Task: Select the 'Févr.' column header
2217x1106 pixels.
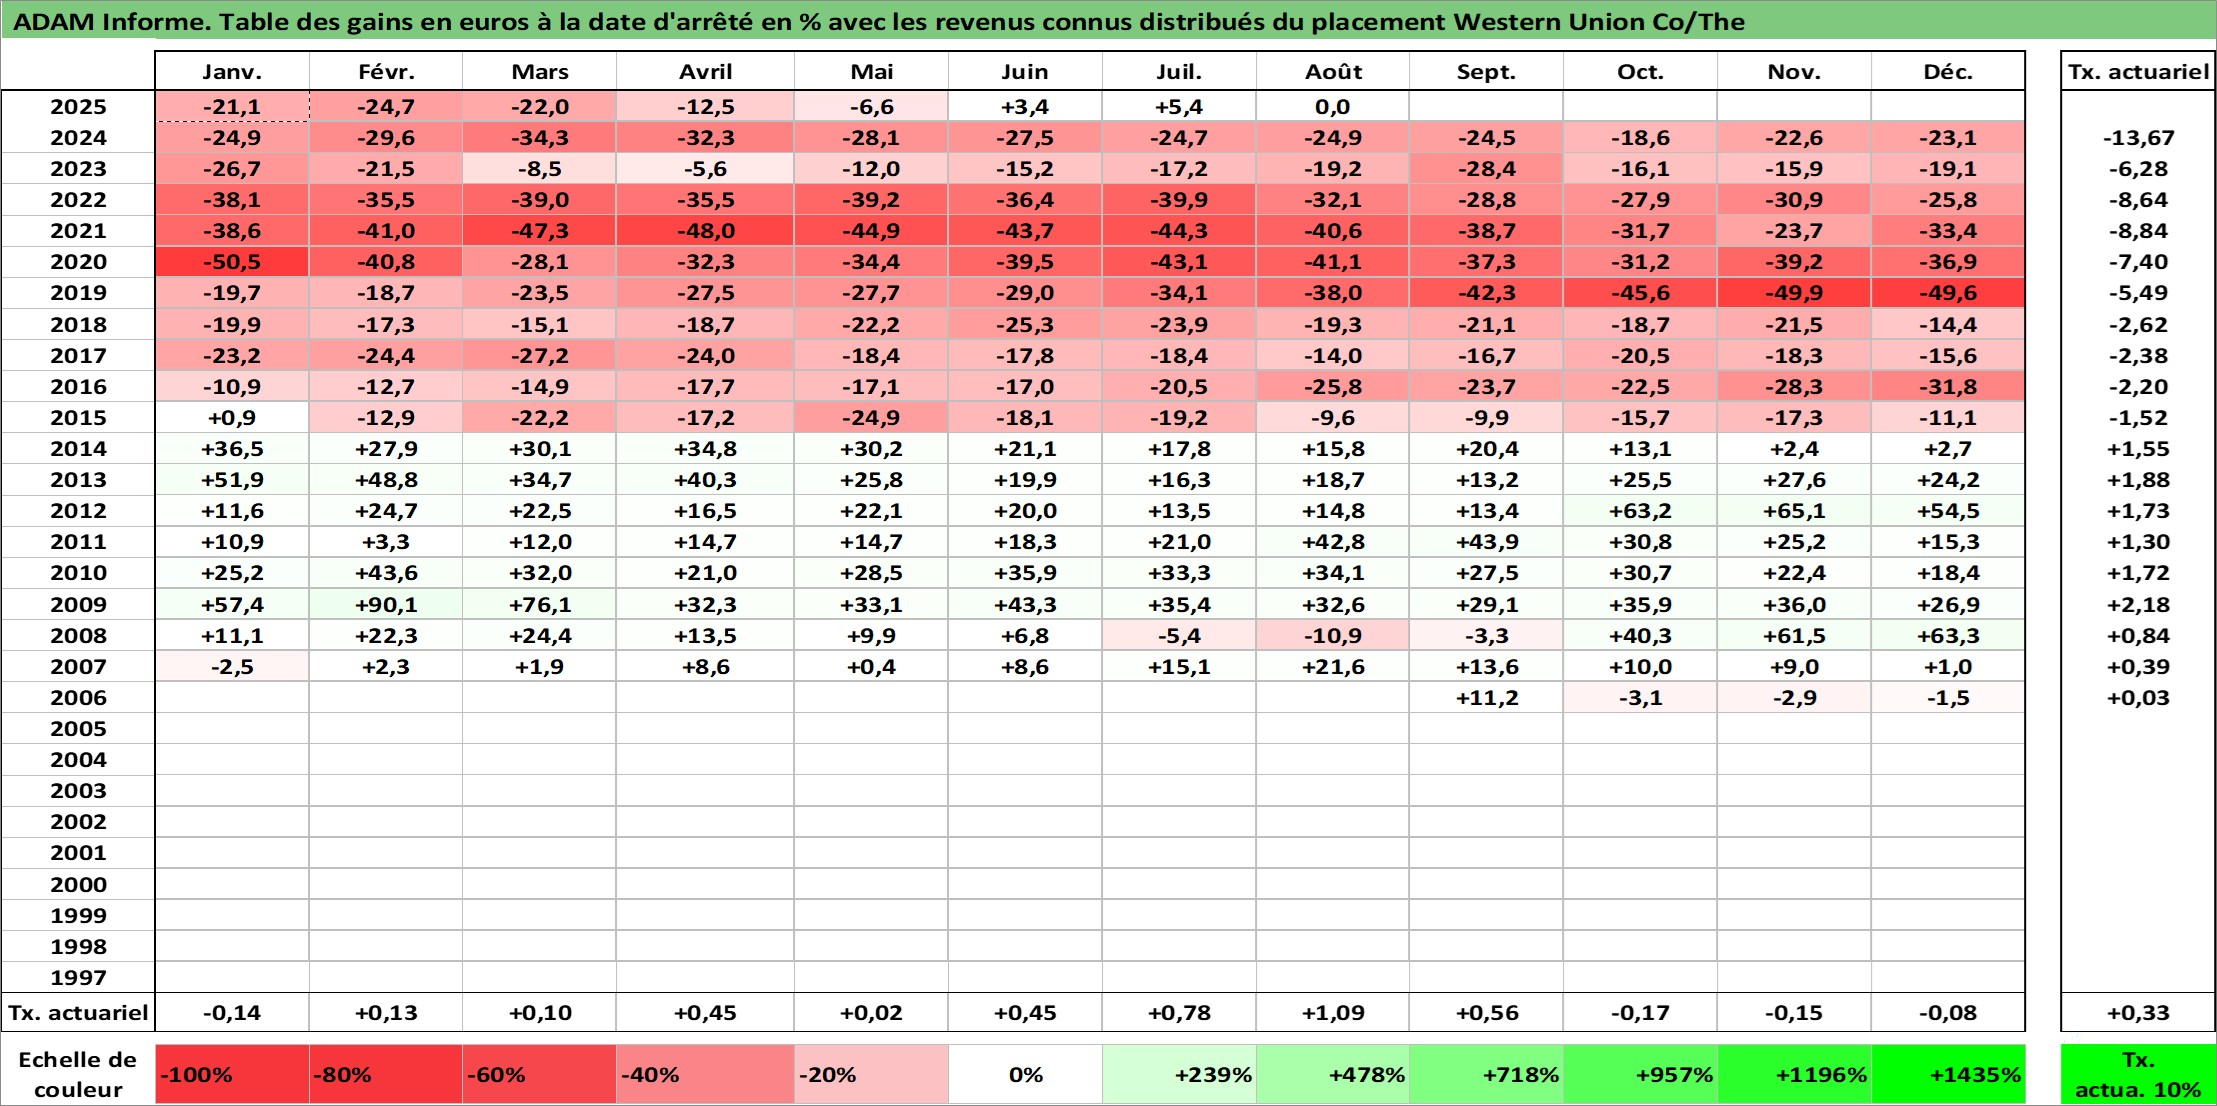Action: pyautogui.click(x=386, y=72)
